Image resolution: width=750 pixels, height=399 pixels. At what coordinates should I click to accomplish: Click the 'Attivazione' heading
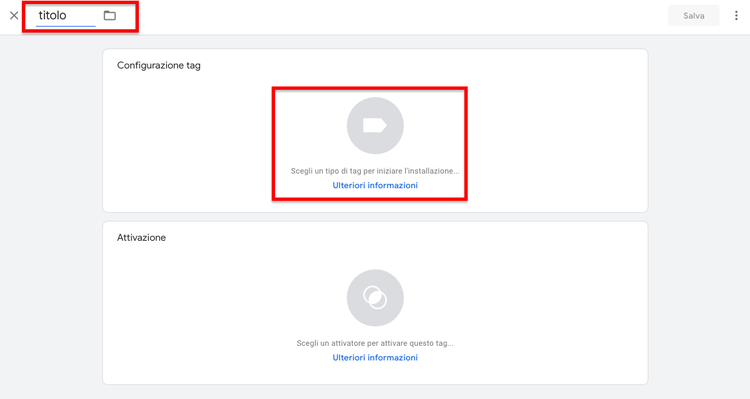pos(142,238)
